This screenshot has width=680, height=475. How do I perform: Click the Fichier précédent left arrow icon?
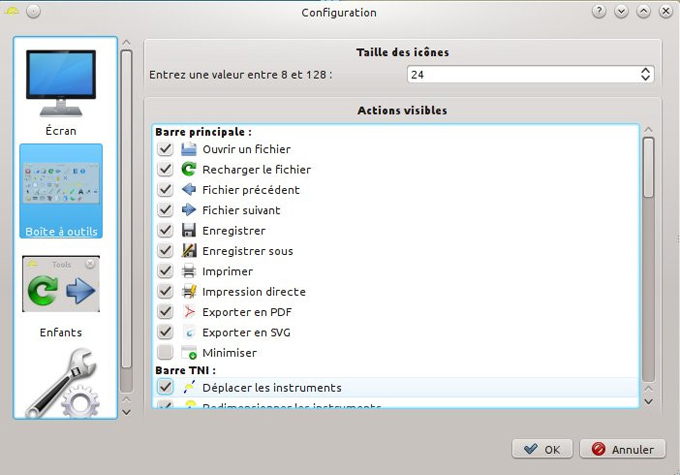(x=190, y=190)
